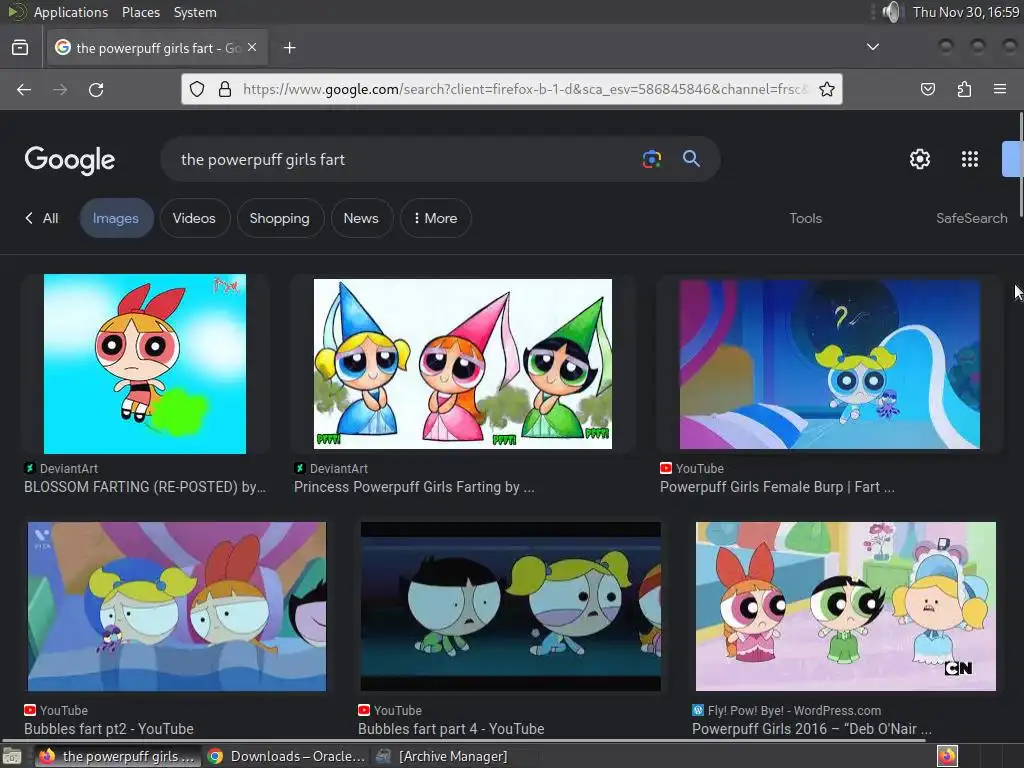Click the Firefox address bar URL
The width and height of the screenshot is (1024, 768).
526,89
